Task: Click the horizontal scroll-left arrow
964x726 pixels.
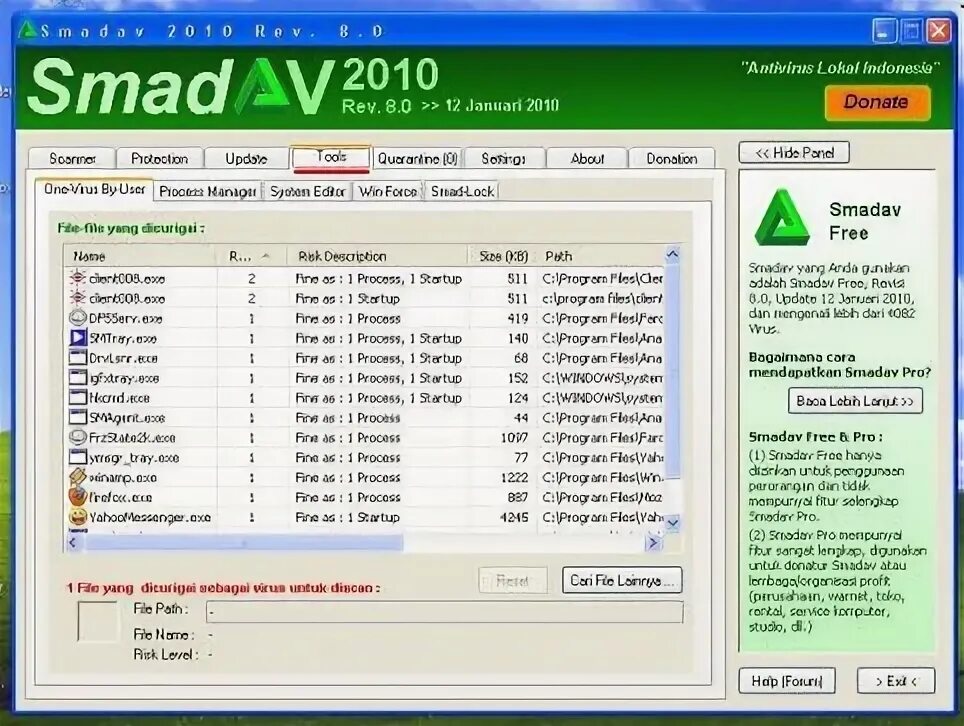Action: (x=73, y=542)
